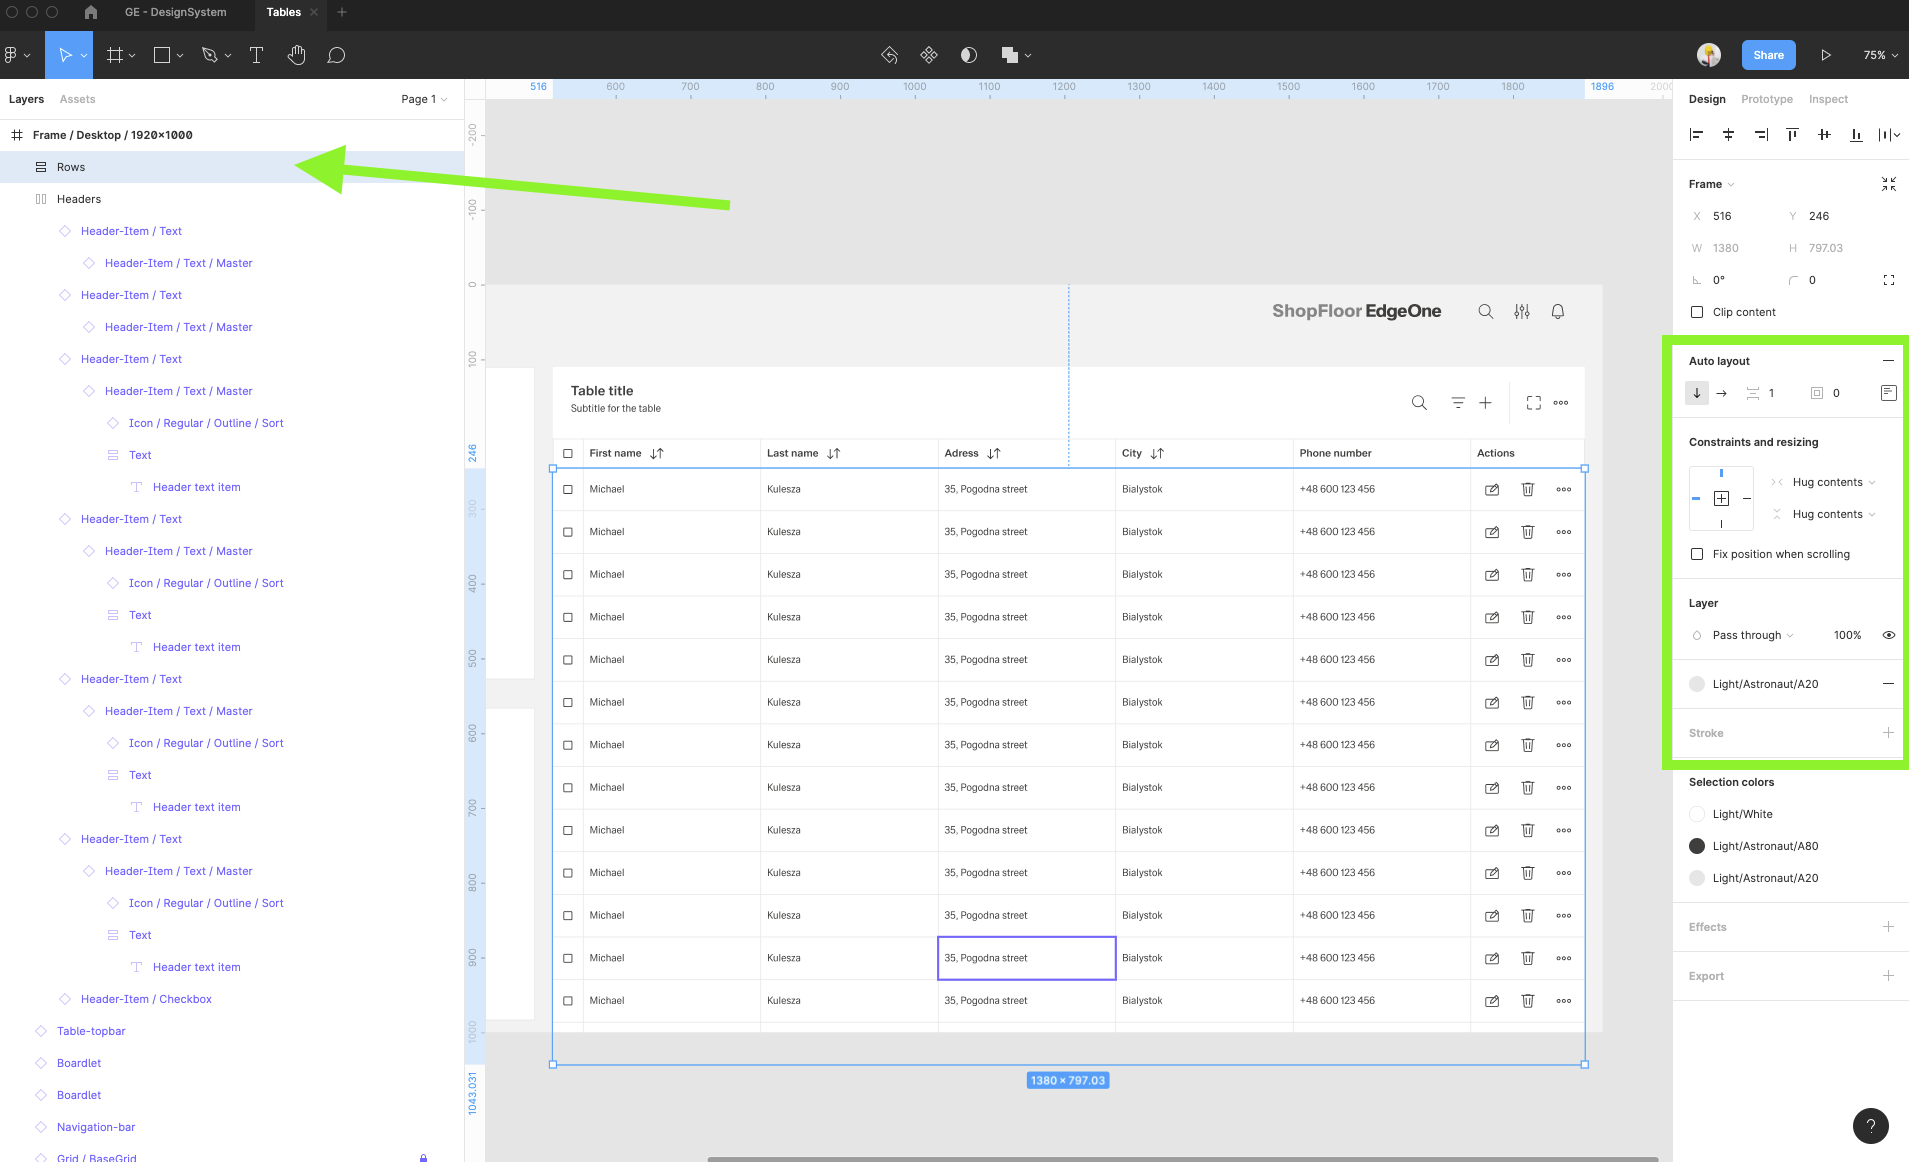Select the Text tool in toolbar
This screenshot has width=1909, height=1162.
256,55
